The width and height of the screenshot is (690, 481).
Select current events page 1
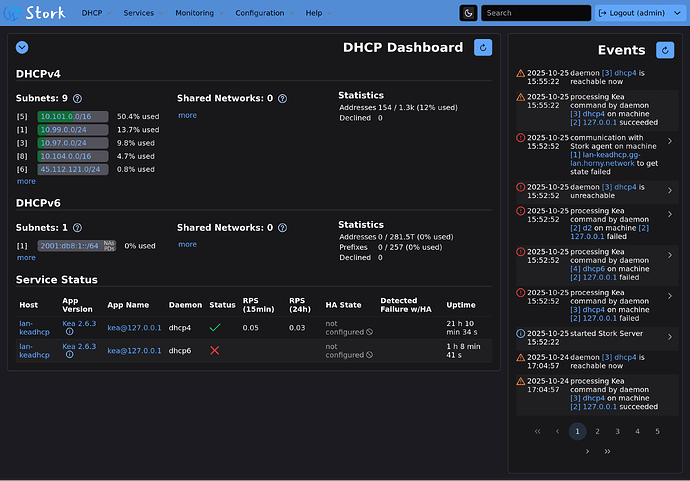(577, 431)
